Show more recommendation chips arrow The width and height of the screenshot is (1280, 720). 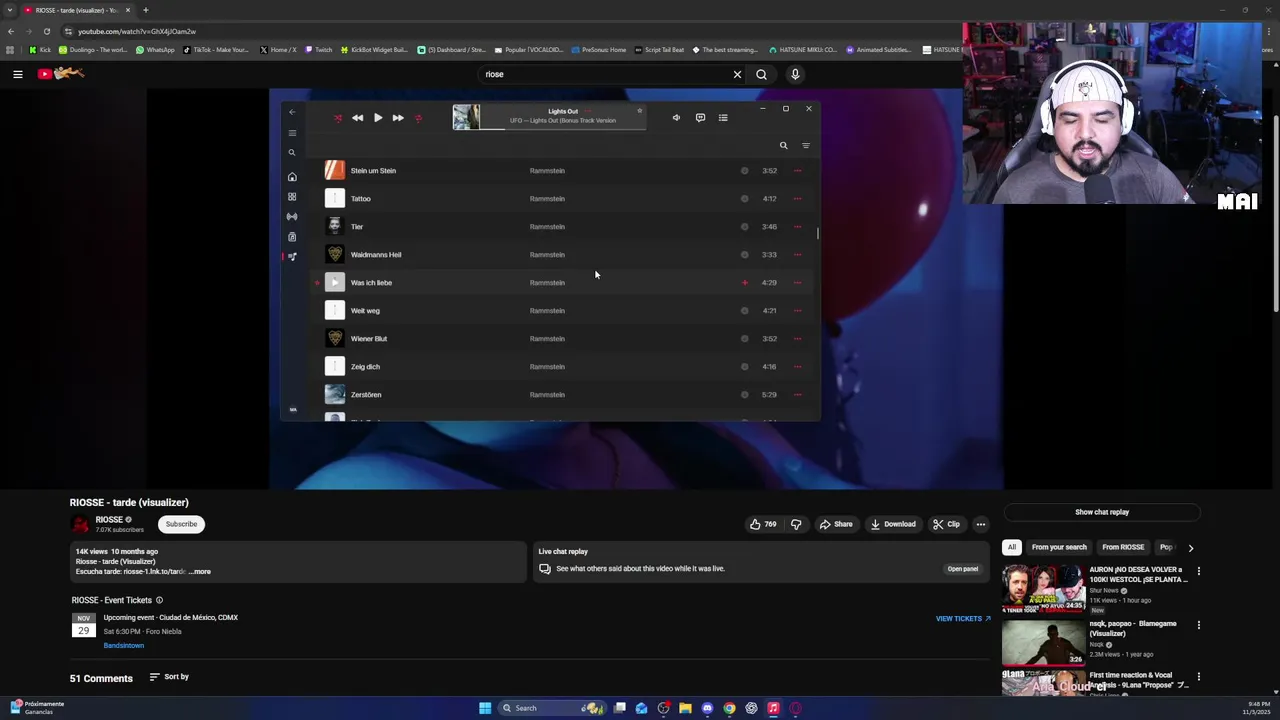(x=1190, y=548)
